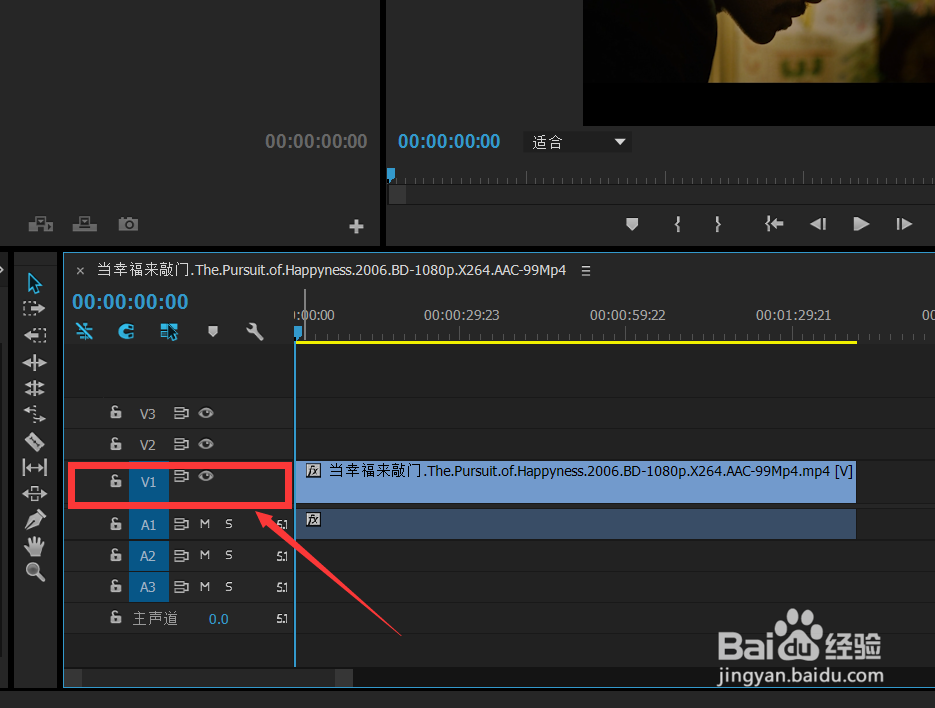
Task: Toggle lock on track A3
Action: 116,586
